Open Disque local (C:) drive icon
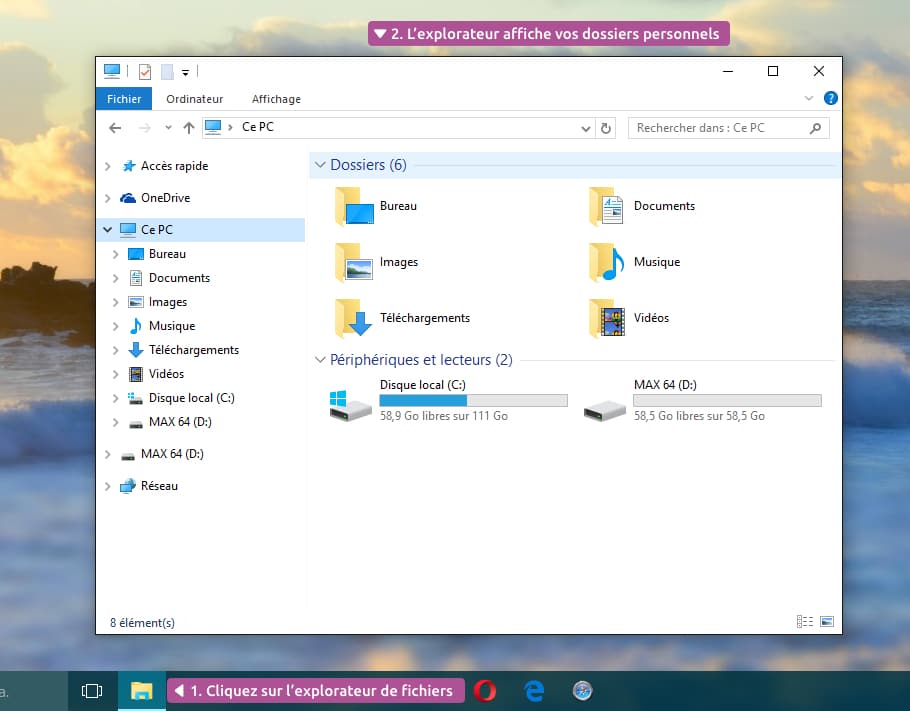Screen dimensions: 910x711 pyautogui.click(x=350, y=404)
